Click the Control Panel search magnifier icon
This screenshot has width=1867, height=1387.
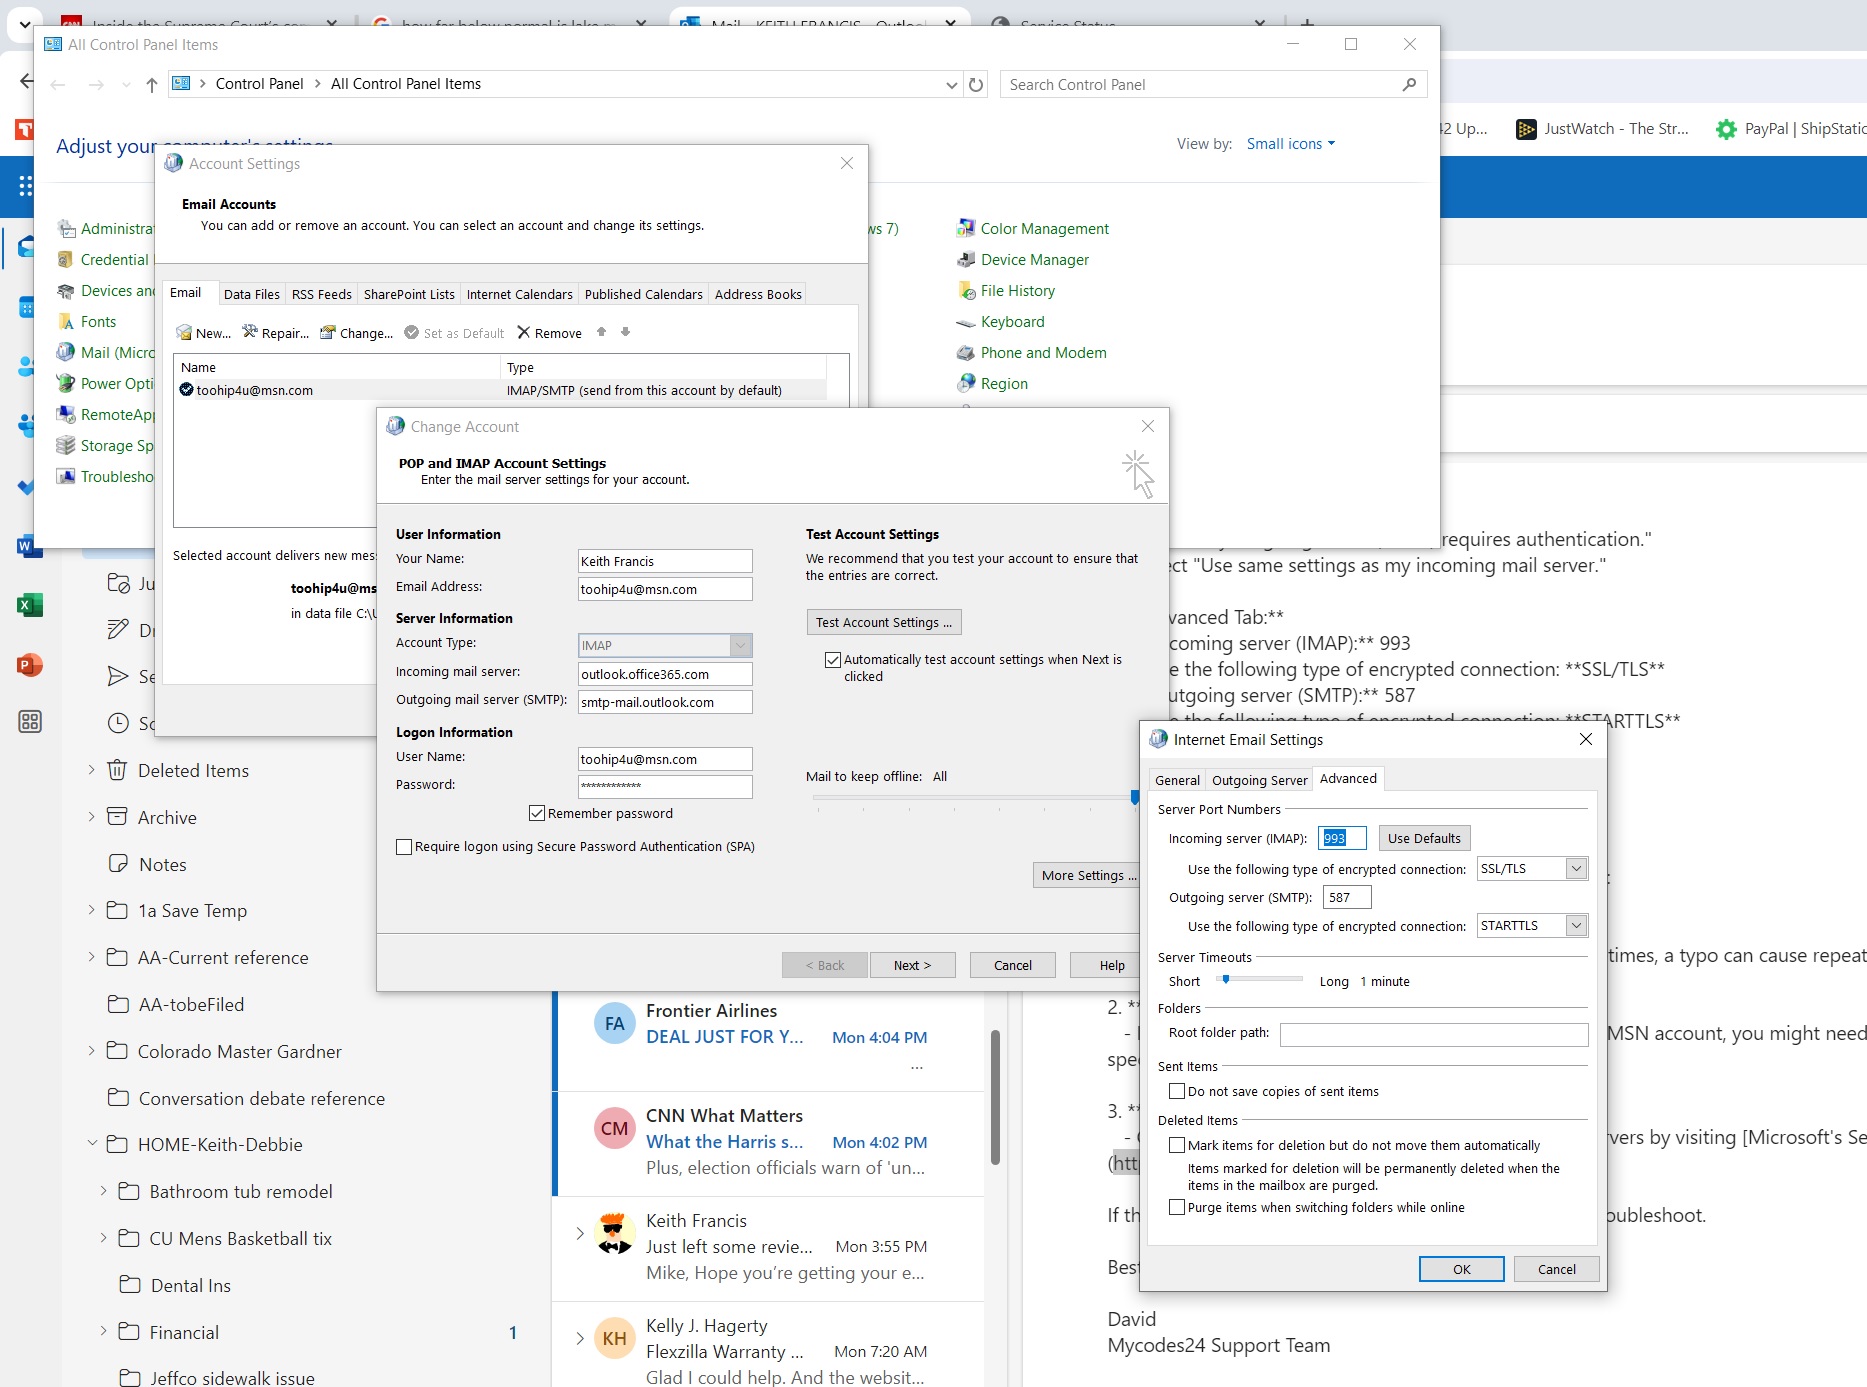[x=1409, y=85]
